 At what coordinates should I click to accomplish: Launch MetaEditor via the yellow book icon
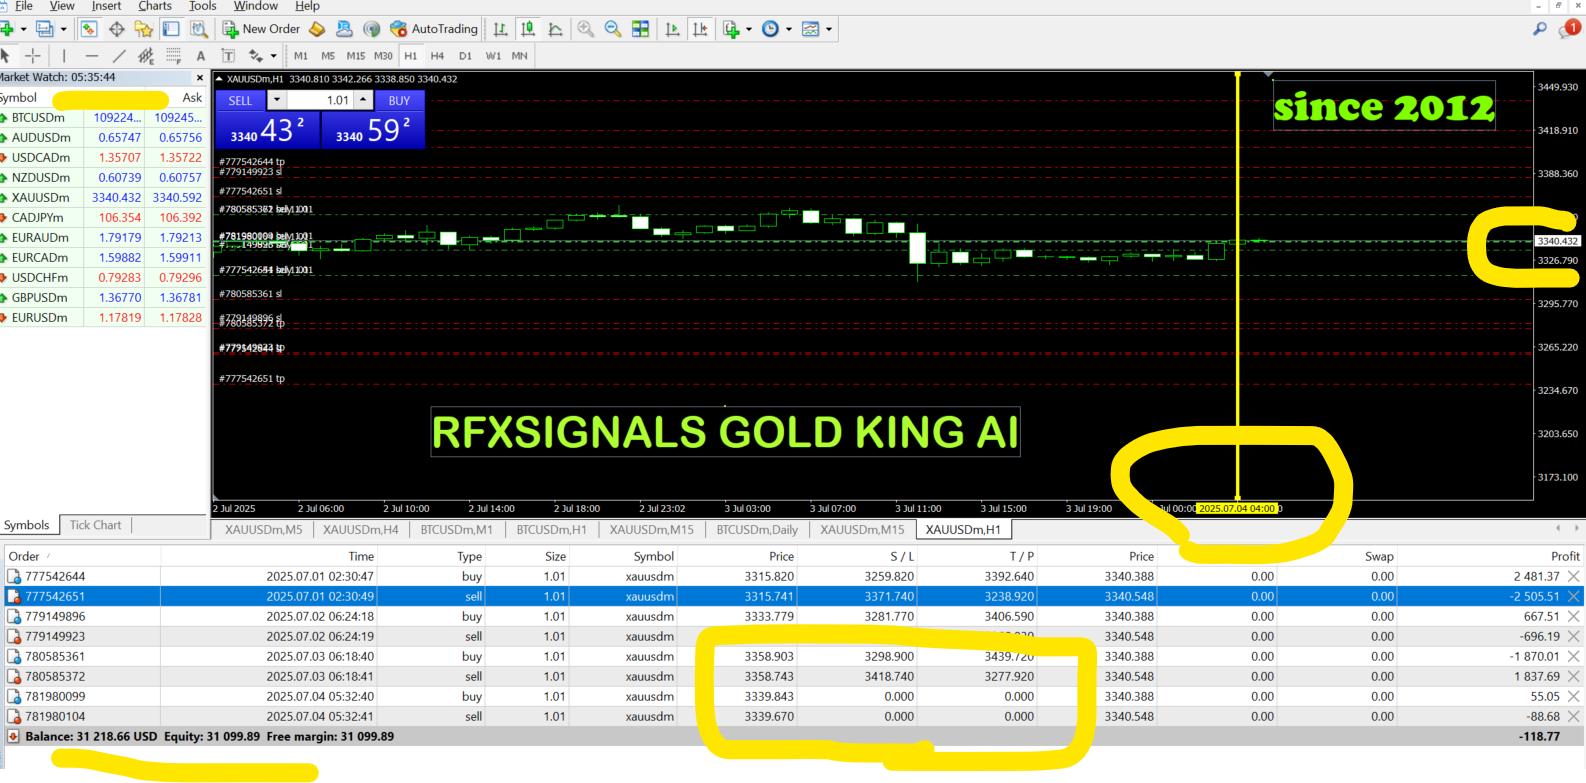(317, 29)
